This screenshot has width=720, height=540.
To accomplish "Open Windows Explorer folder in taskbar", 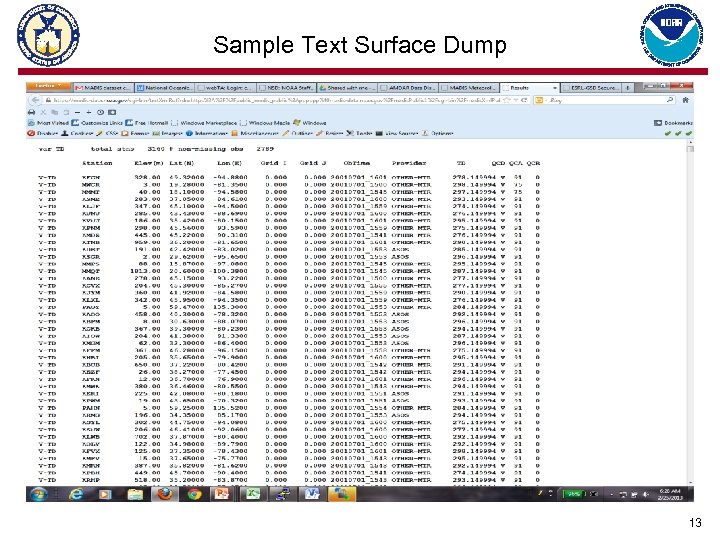I will pos(135,494).
